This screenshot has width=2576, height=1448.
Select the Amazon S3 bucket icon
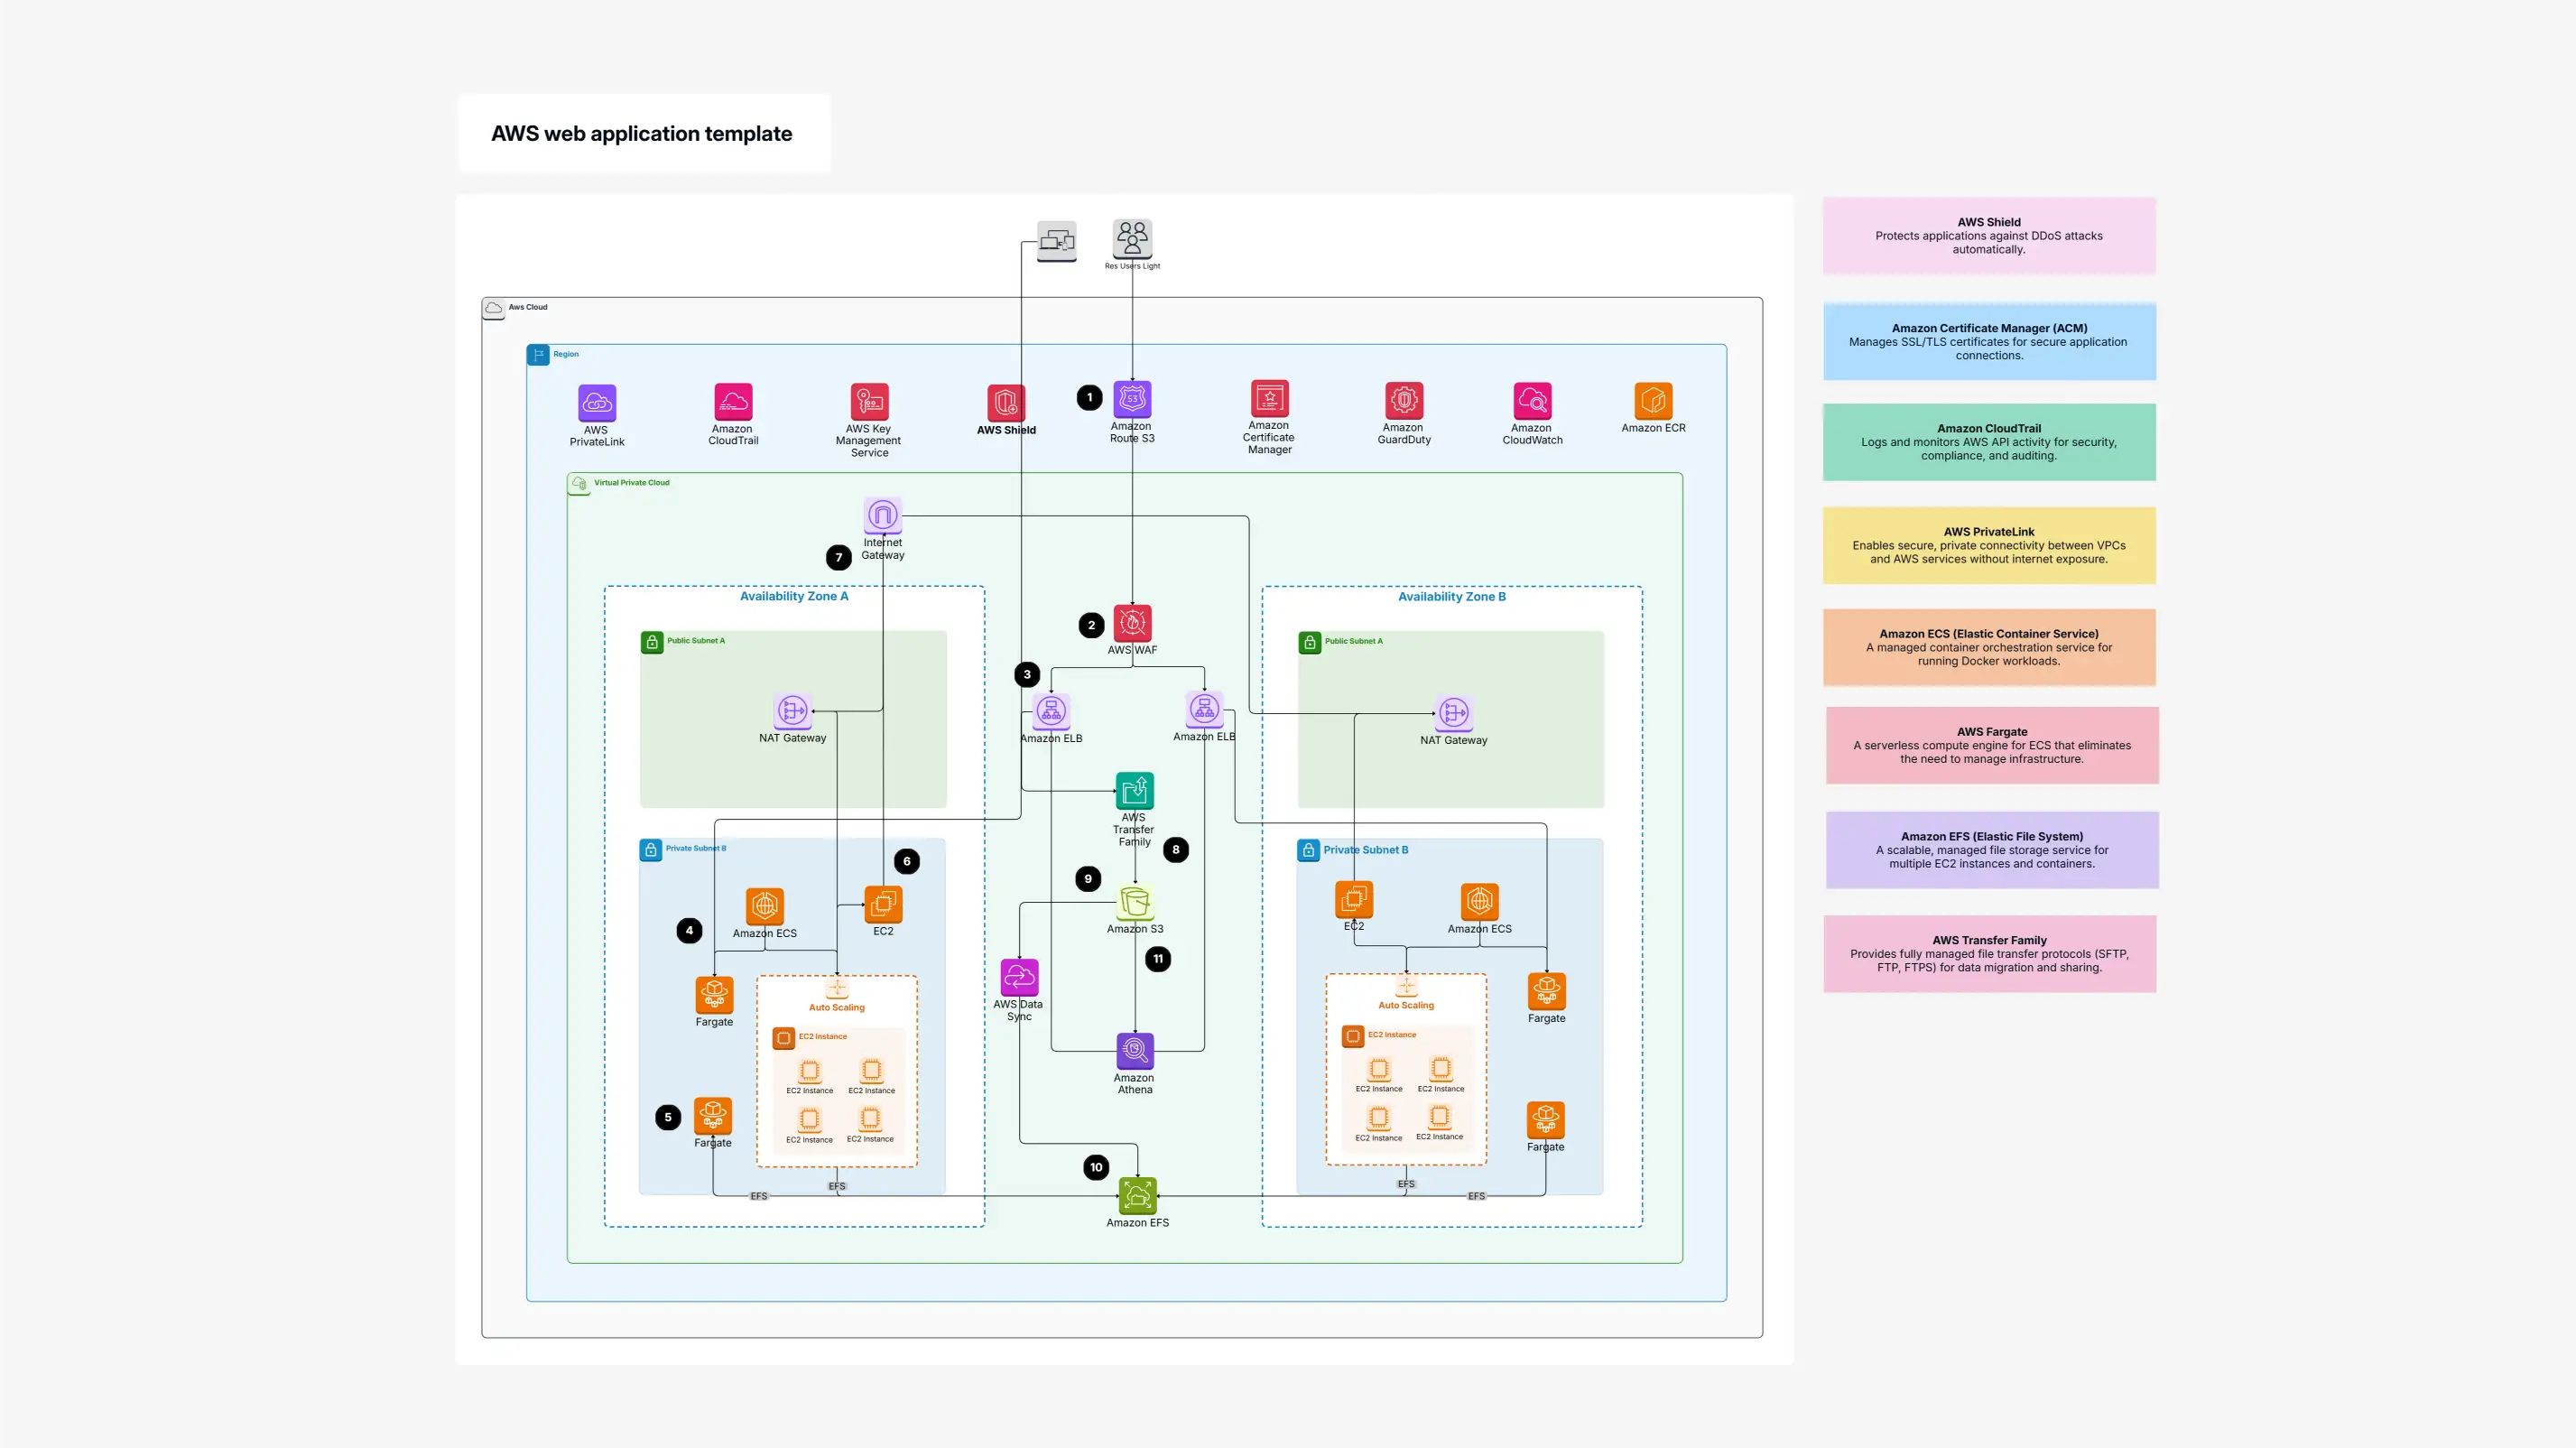tap(1135, 902)
